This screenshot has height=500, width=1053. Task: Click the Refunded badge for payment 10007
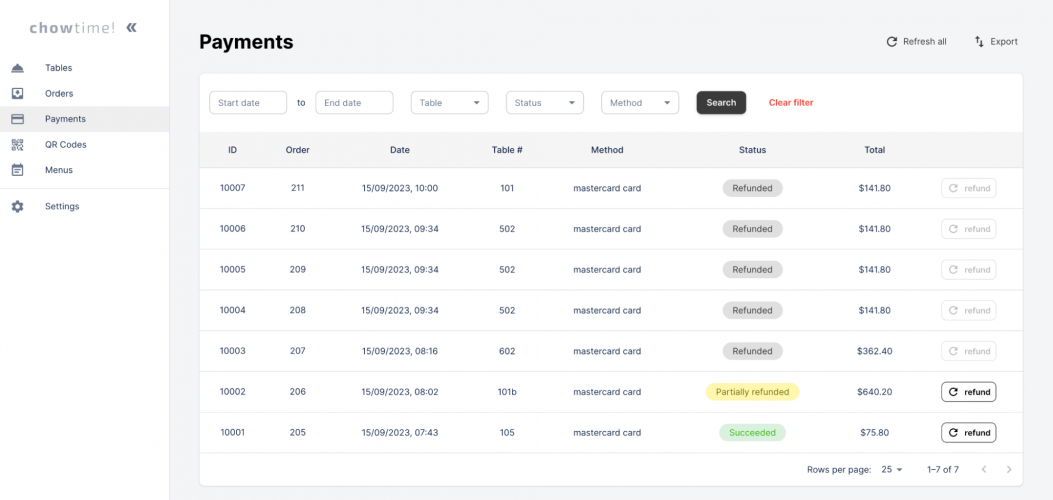(752, 189)
